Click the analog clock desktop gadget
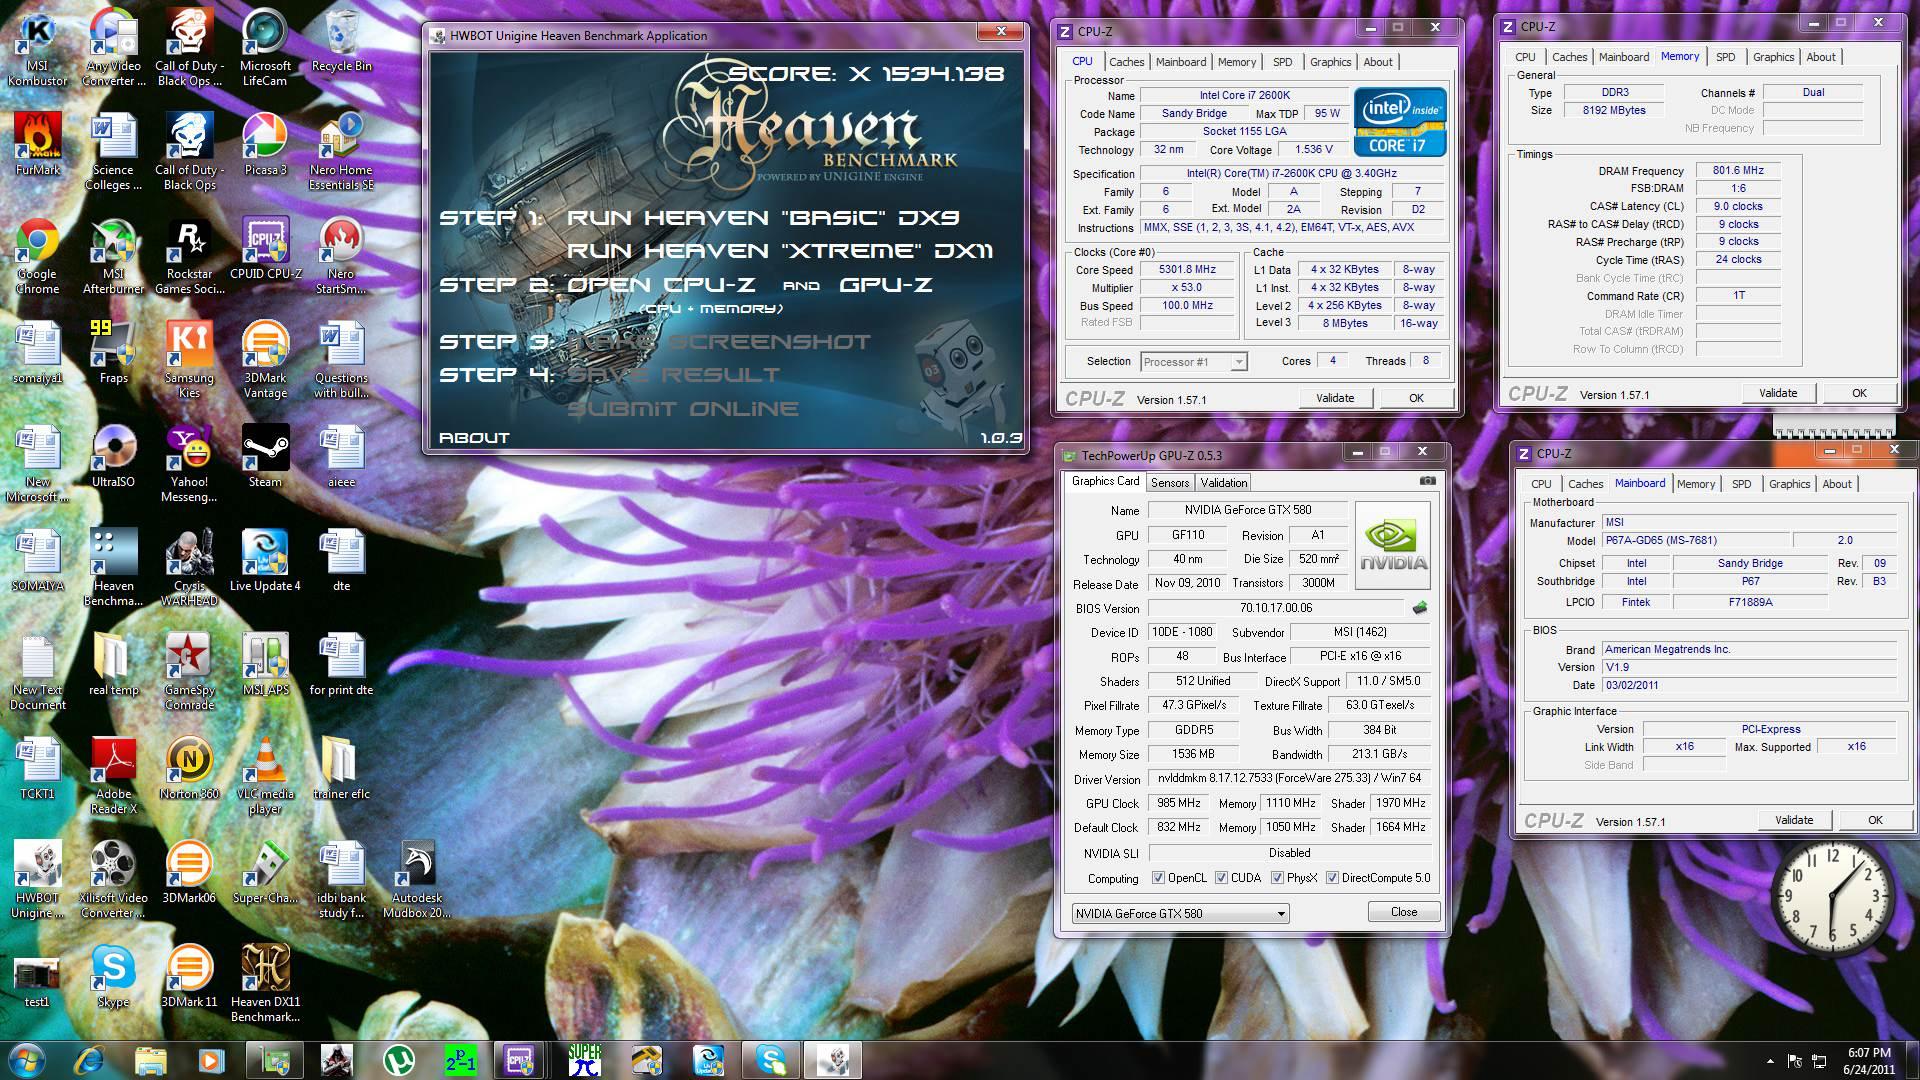Viewport: 1920px width, 1080px height. point(1832,895)
